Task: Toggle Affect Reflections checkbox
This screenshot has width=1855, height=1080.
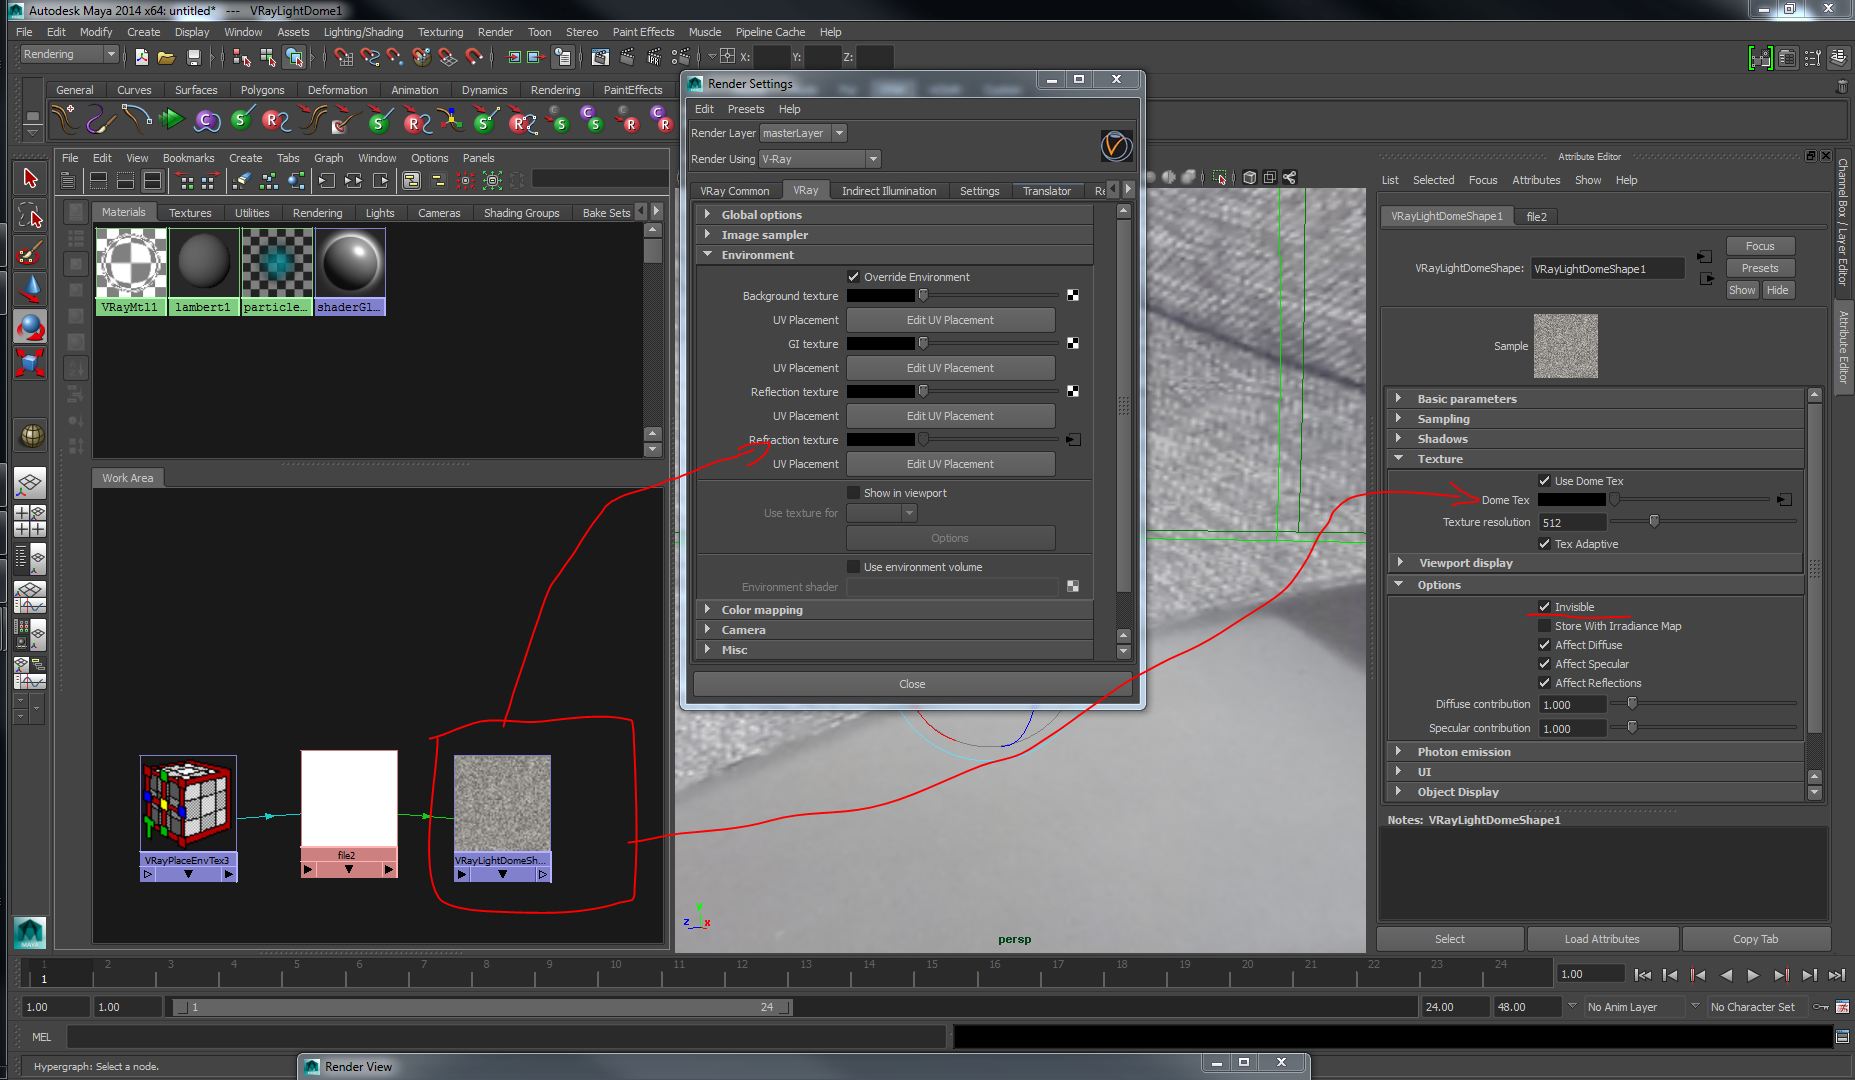Action: pyautogui.click(x=1544, y=683)
